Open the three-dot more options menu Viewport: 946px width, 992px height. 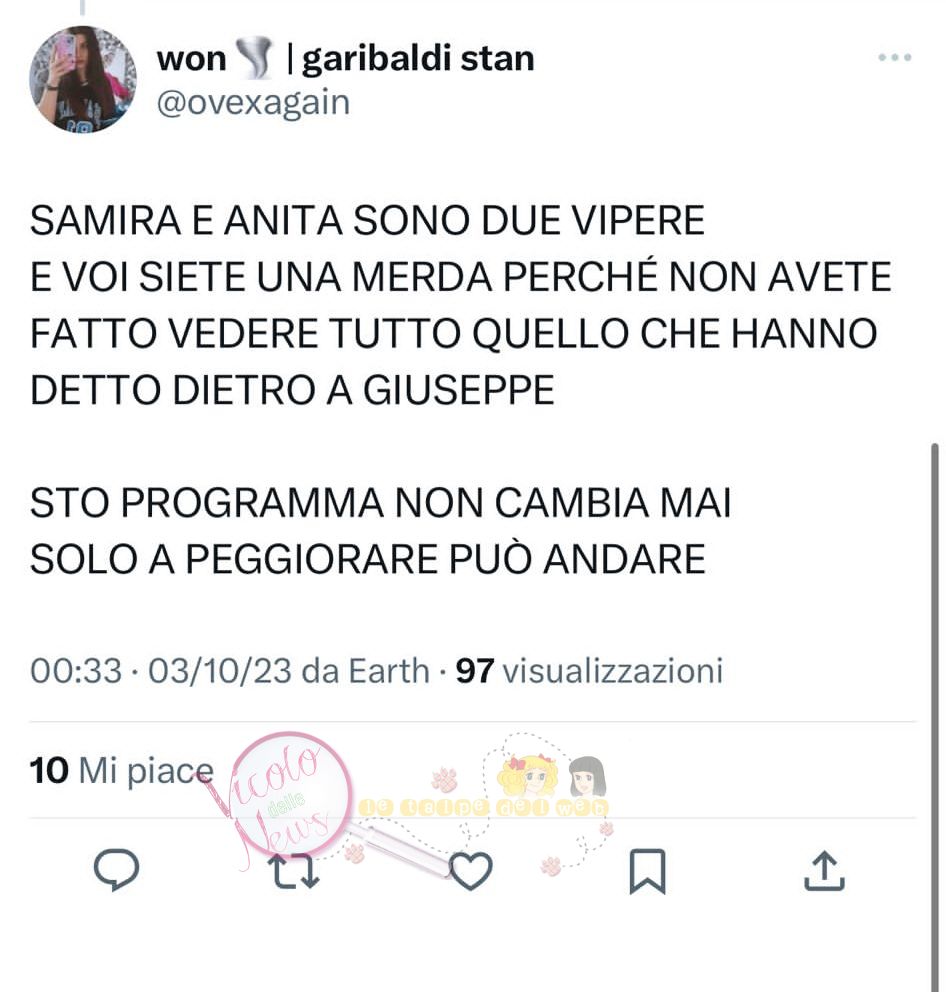(895, 58)
